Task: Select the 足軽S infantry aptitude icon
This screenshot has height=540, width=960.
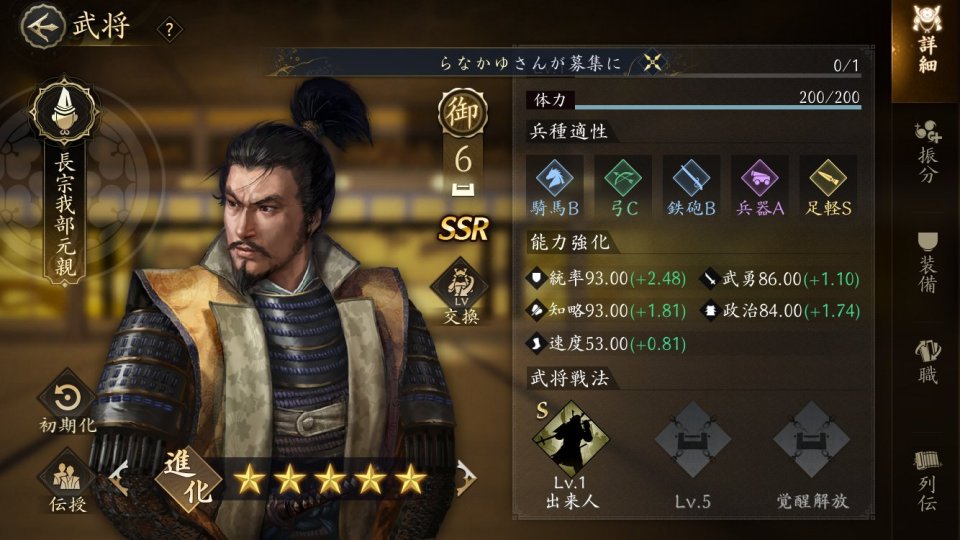Action: [828, 187]
